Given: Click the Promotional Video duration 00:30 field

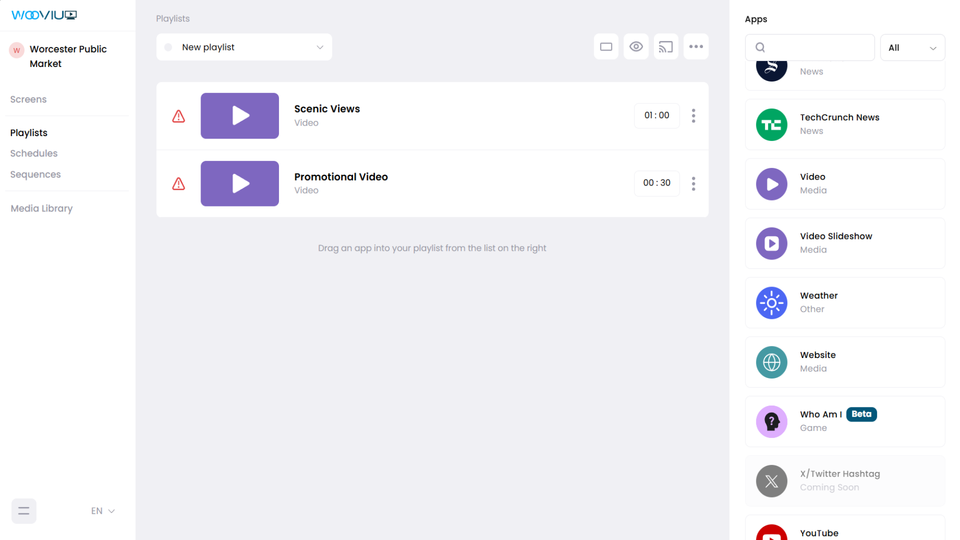Looking at the screenshot, I should pyautogui.click(x=656, y=183).
